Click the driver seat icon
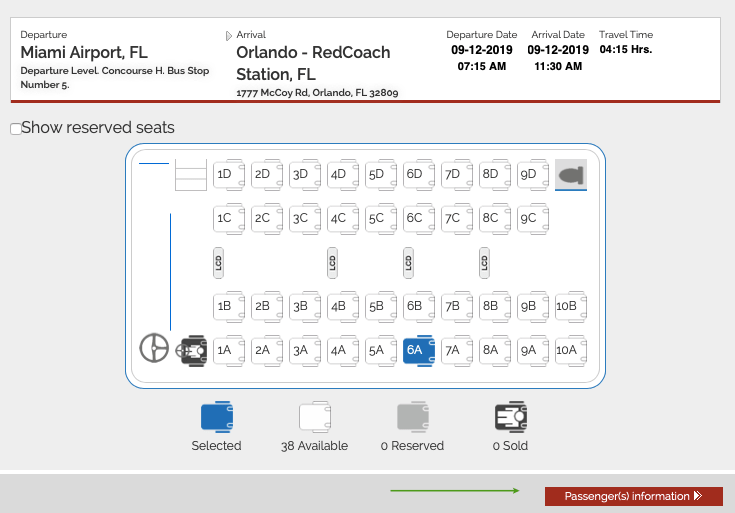Image resolution: width=735 pixels, height=513 pixels. coord(191,351)
